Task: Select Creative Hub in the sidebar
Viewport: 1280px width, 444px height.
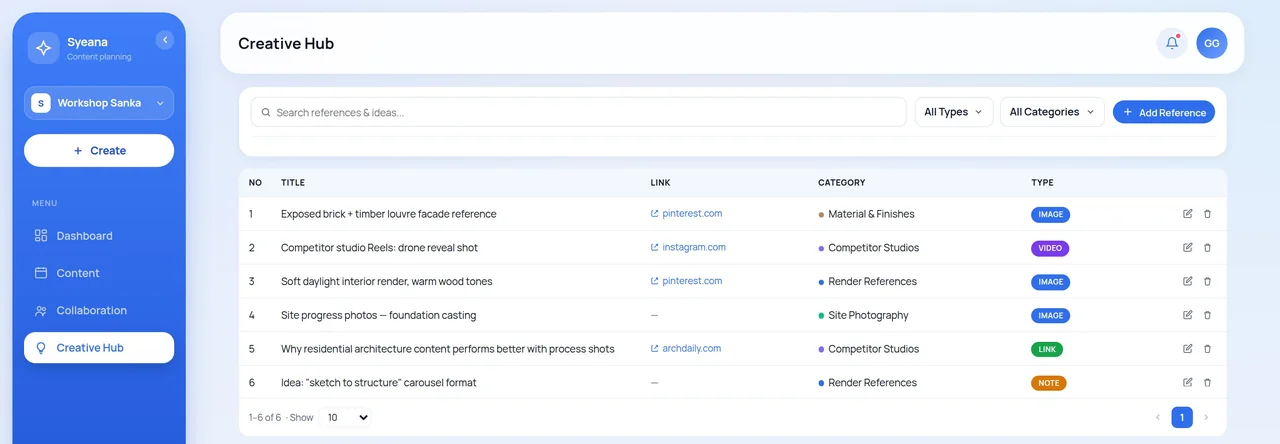Action: [x=99, y=348]
